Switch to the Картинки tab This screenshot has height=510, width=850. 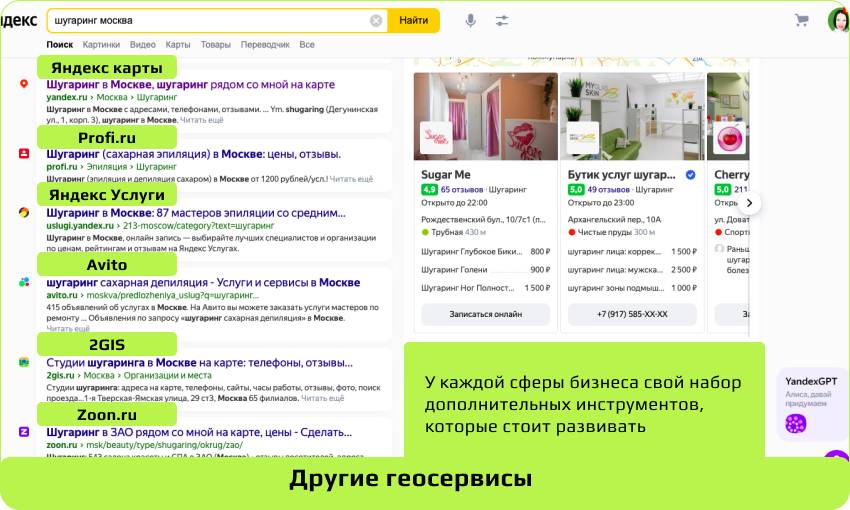101,44
